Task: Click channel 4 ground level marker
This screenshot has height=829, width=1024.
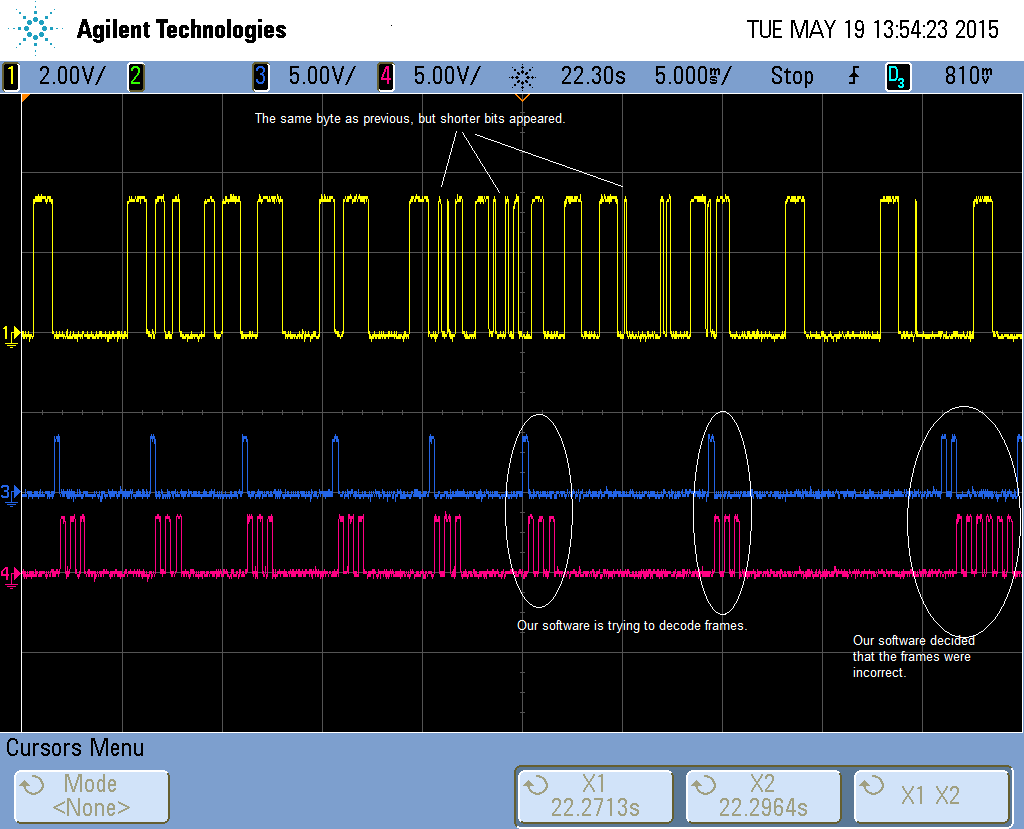Action: coord(10,576)
